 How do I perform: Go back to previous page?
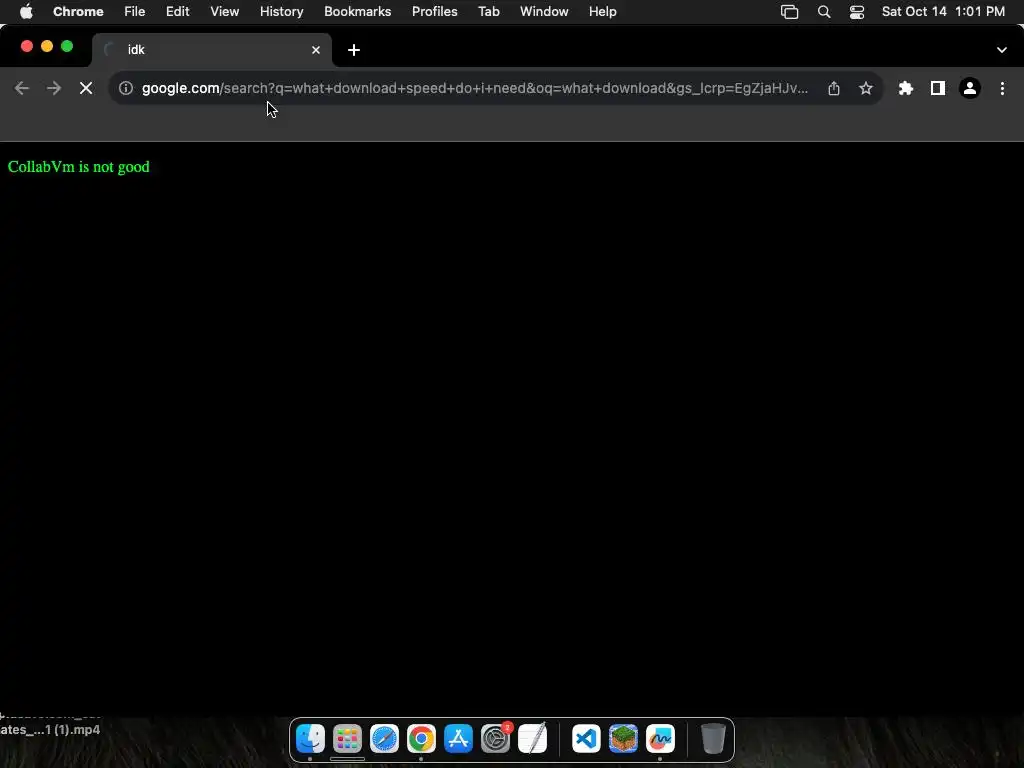point(22,88)
